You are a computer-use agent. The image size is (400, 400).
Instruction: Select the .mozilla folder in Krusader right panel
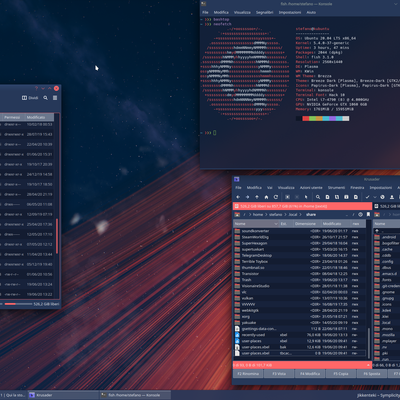click(x=387, y=335)
